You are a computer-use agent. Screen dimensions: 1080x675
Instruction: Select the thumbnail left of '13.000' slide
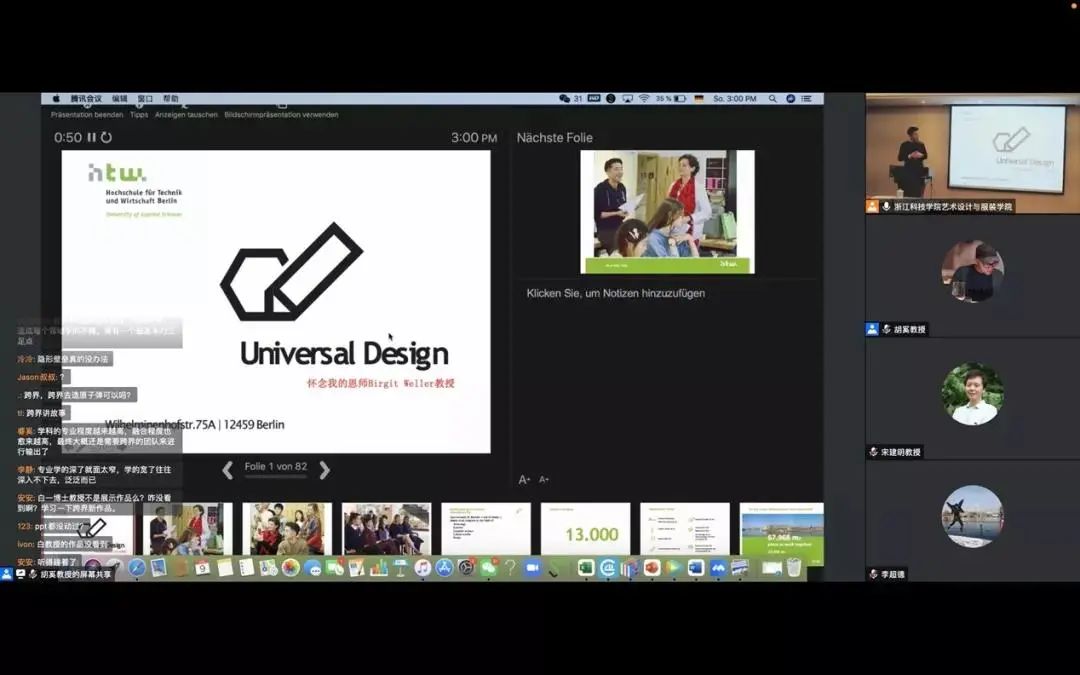pyautogui.click(x=486, y=529)
